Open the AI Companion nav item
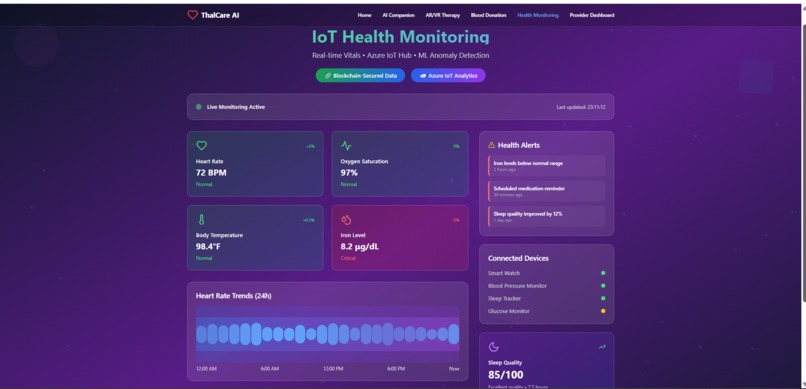806x389 pixels. tap(398, 15)
